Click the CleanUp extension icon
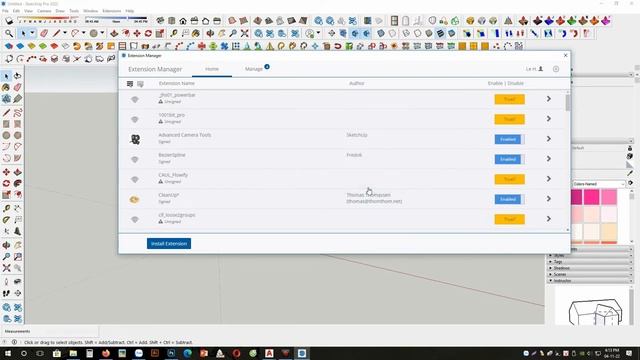This screenshot has height=360, width=640. pyautogui.click(x=135, y=199)
